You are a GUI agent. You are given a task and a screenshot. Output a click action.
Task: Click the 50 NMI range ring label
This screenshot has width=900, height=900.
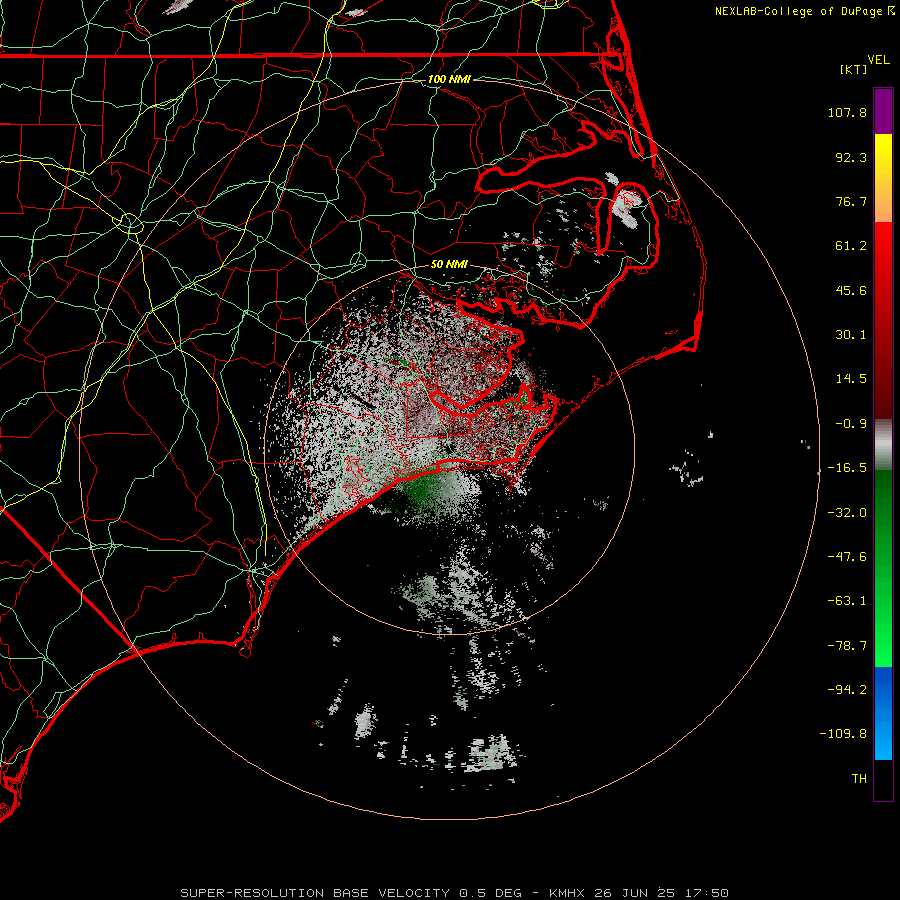(x=449, y=265)
